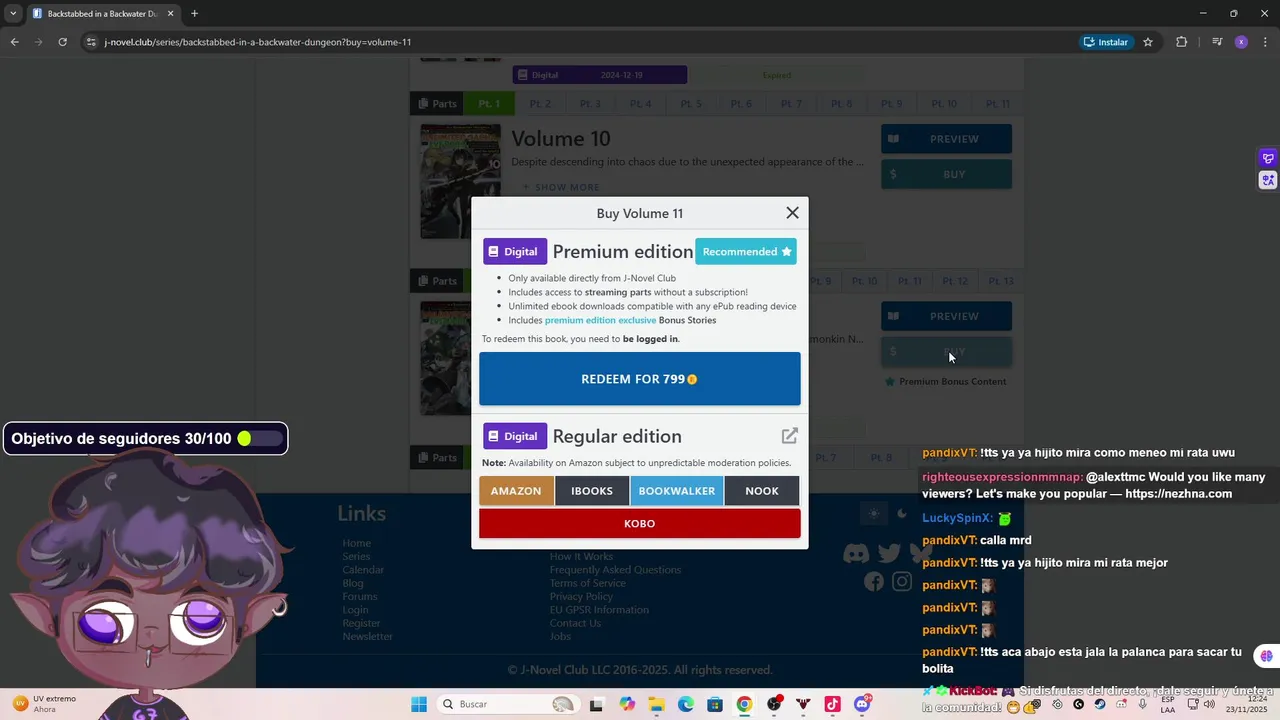Viewport: 1280px width, 720px height.
Task: Open the Forums footer link
Action: click(x=360, y=597)
